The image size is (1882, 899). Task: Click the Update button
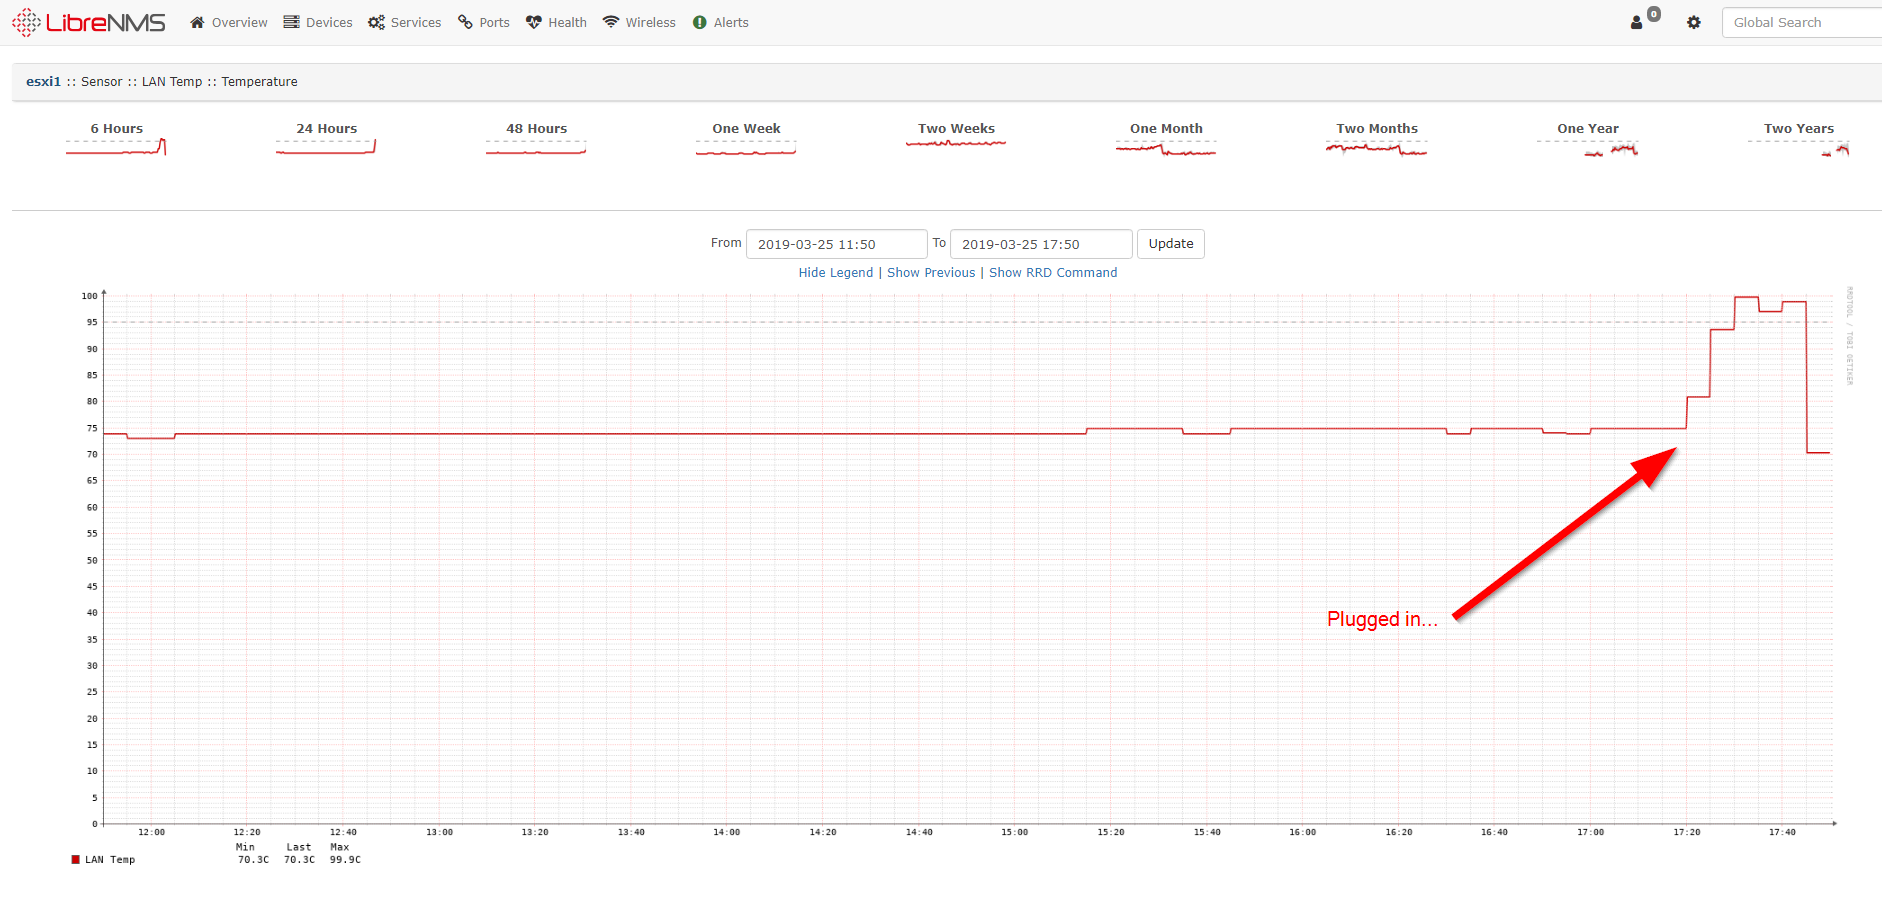(x=1171, y=244)
